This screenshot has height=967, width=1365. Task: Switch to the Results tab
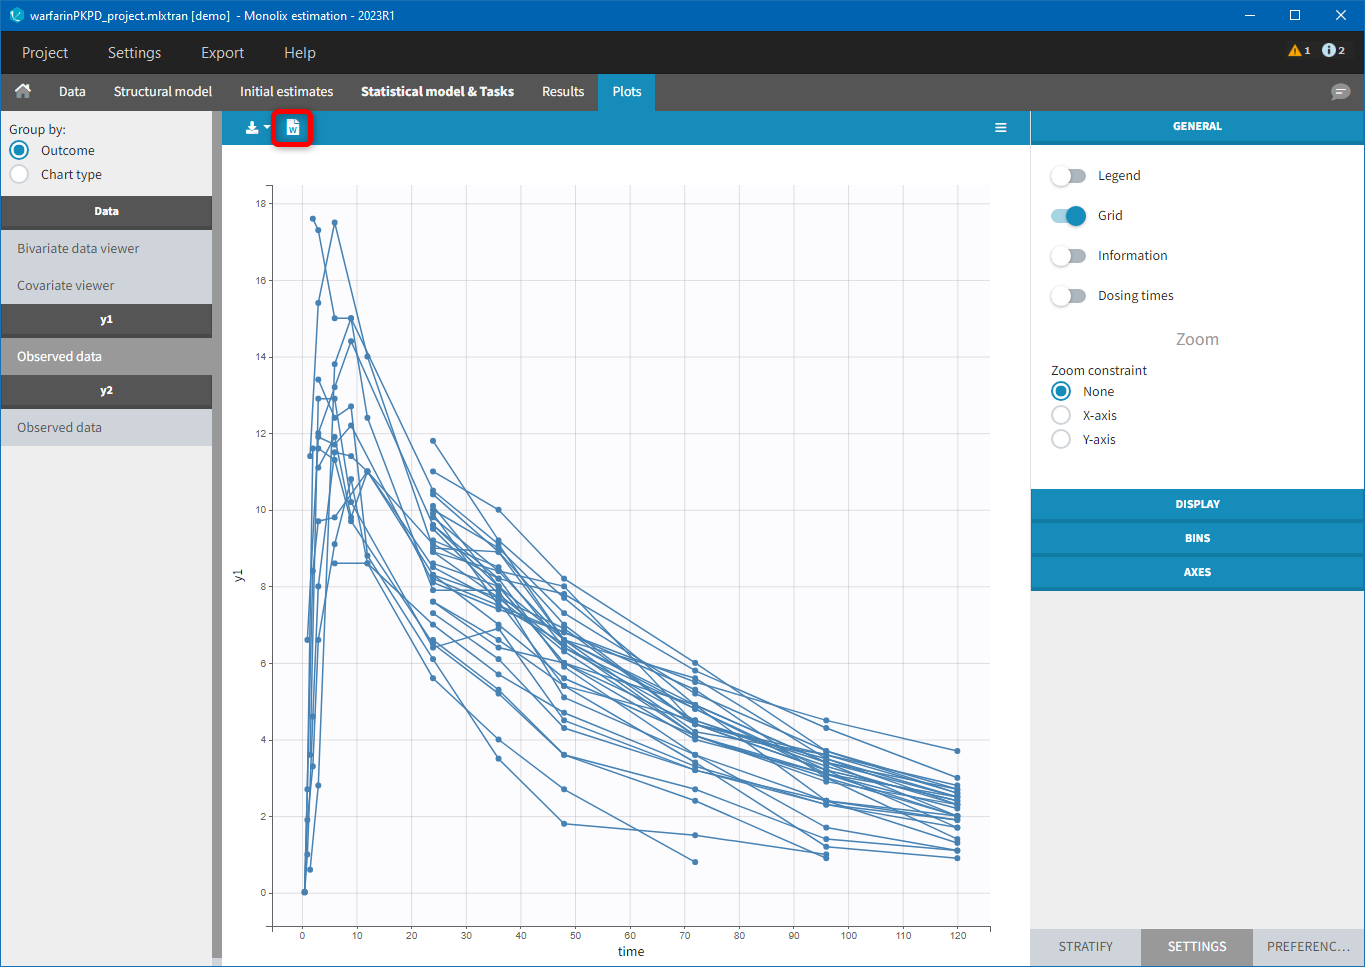tap(562, 92)
